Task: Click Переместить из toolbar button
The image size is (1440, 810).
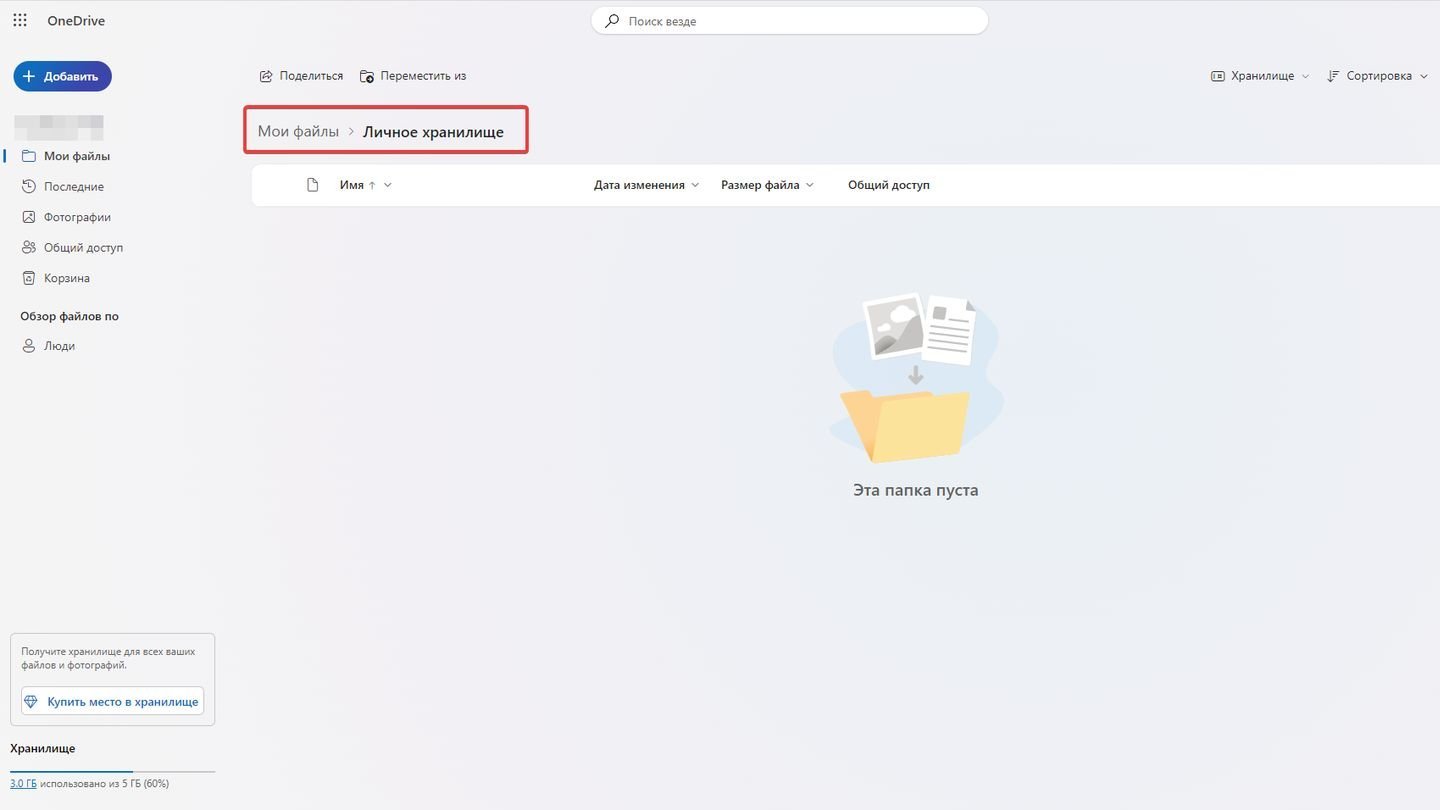Action: pyautogui.click(x=413, y=76)
